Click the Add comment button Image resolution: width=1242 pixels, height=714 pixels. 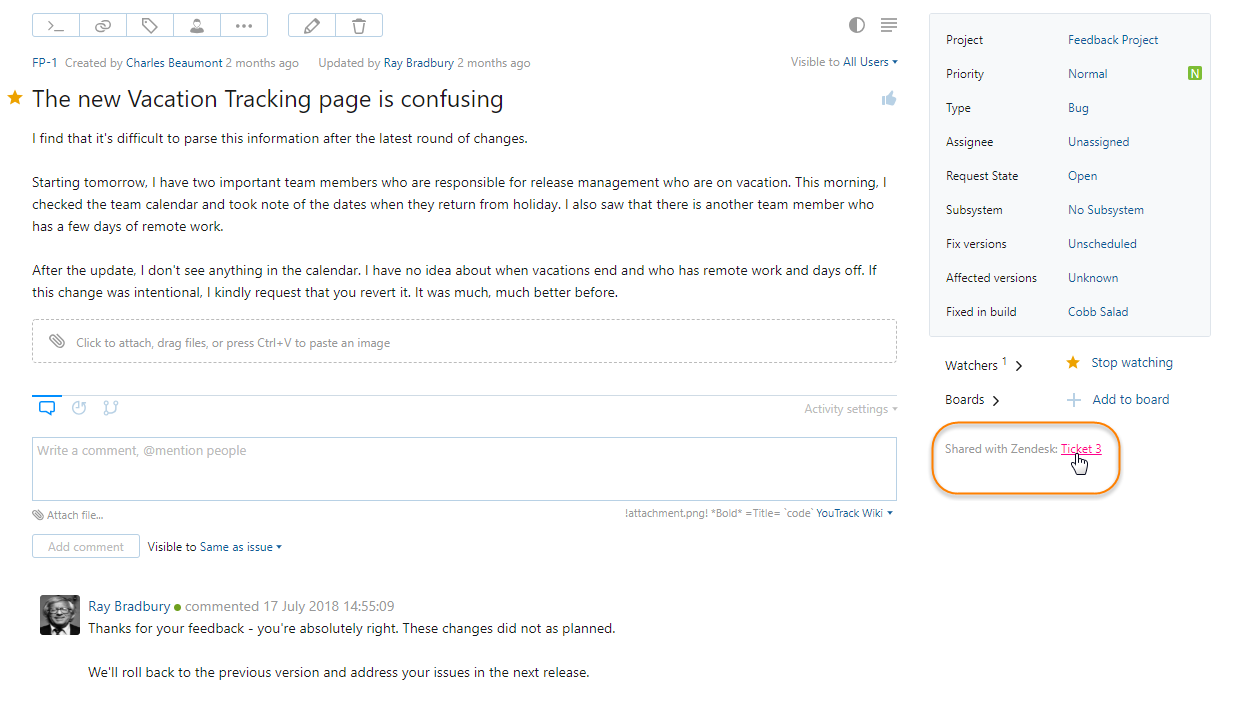click(85, 546)
